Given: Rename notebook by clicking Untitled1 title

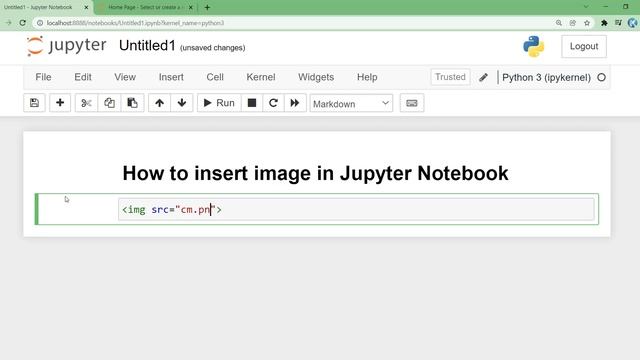Looking at the screenshot, I should click(147, 46).
